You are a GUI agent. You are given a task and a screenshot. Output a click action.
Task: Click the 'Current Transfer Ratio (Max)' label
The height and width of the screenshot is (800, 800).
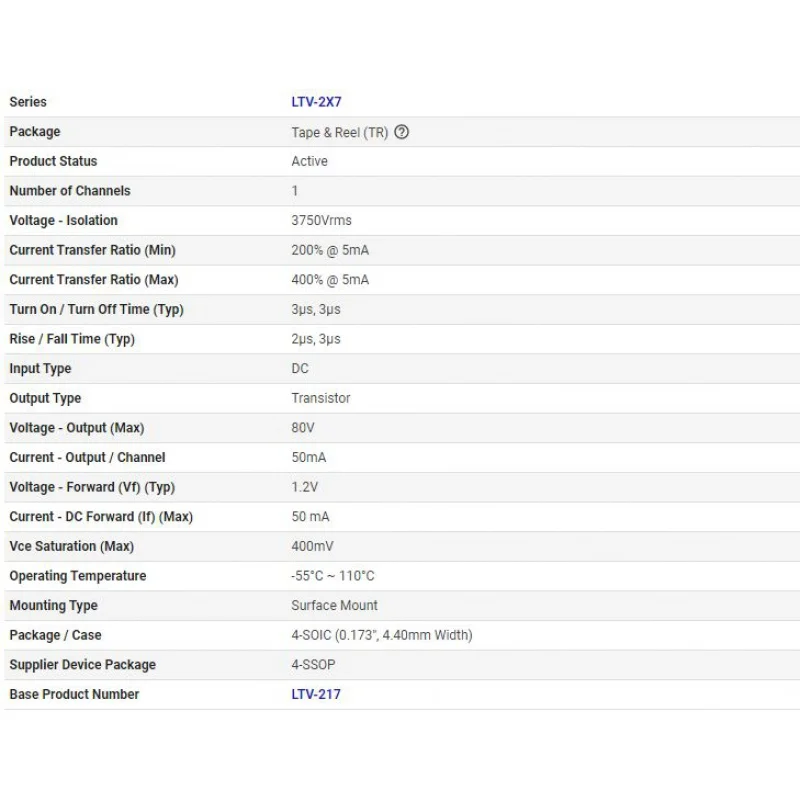point(94,280)
